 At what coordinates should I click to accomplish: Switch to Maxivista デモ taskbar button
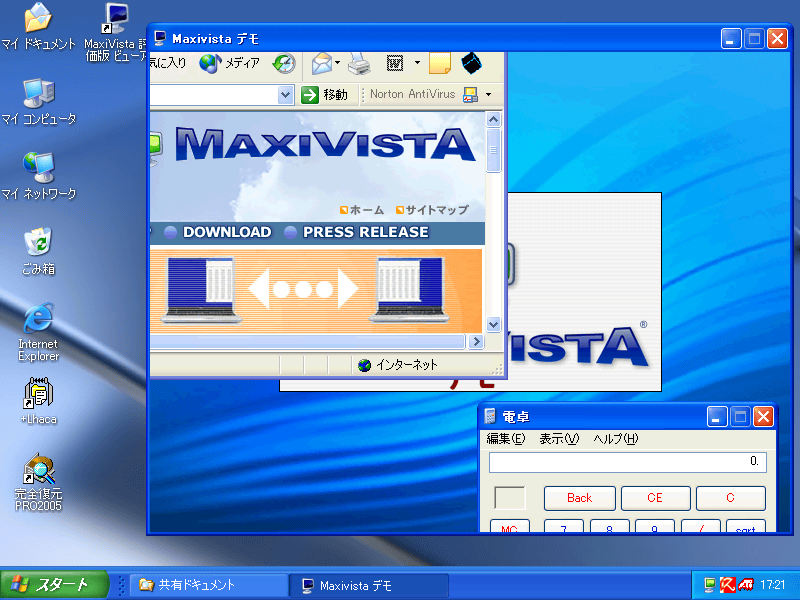(x=369, y=585)
